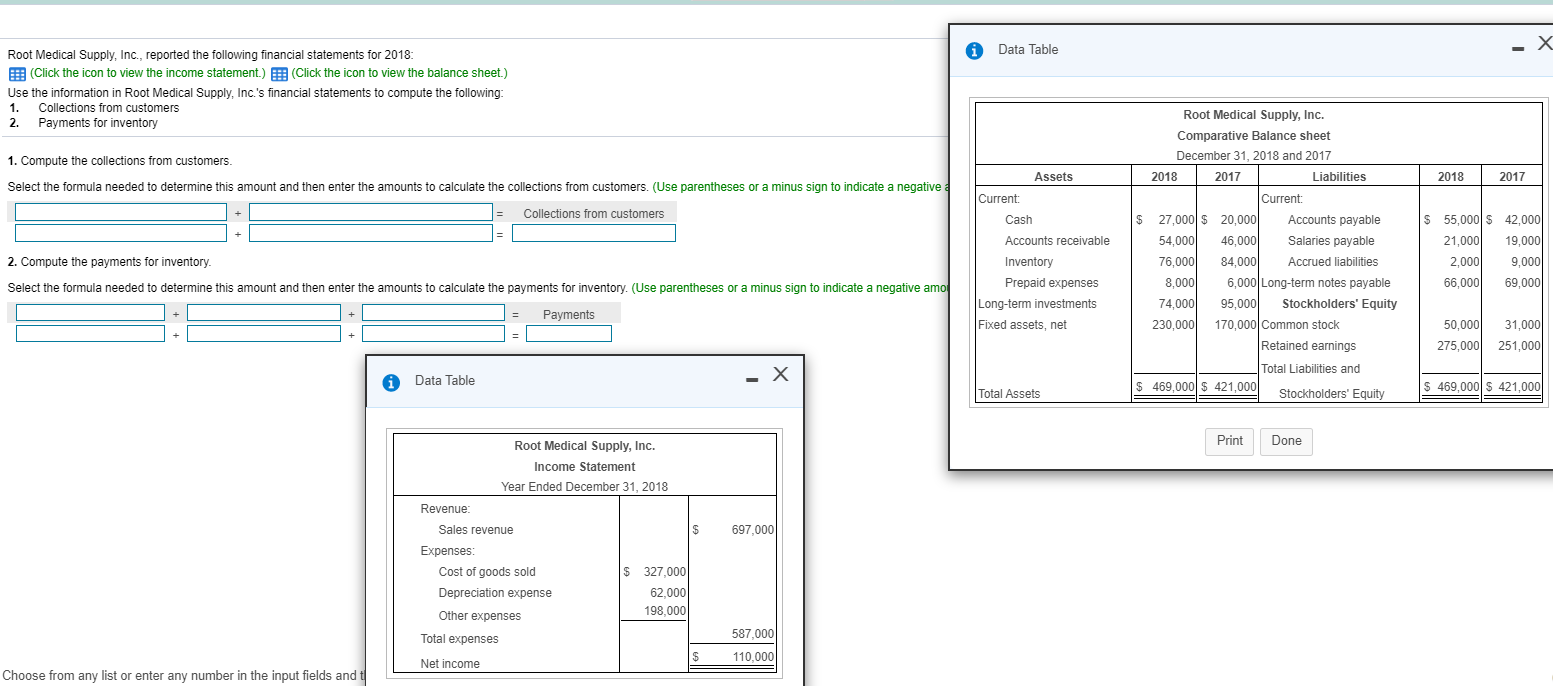The height and width of the screenshot is (686, 1553).
Task: Click Inventory 2018 value 76,000
Action: tap(1176, 262)
